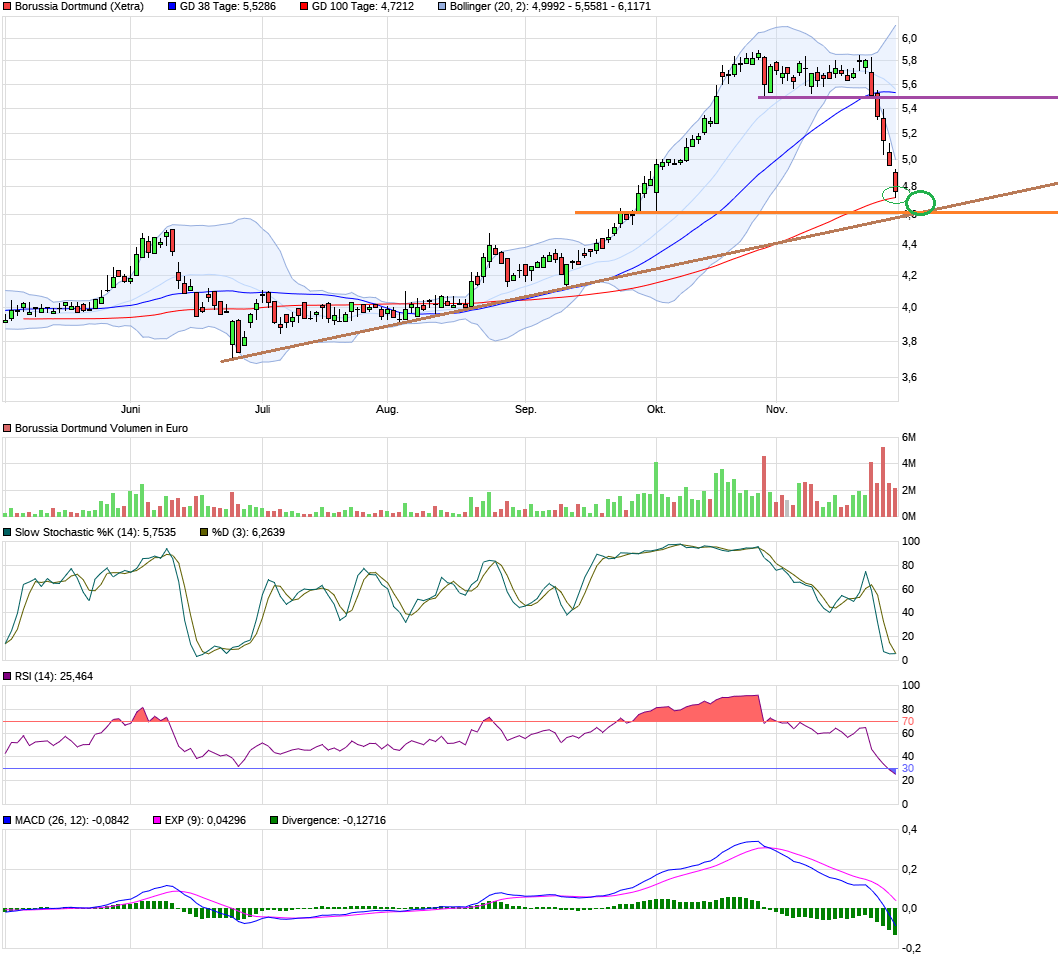1058x958 pixels.
Task: Select the 'Divergence: -0,12716' label
Action: pos(334,820)
